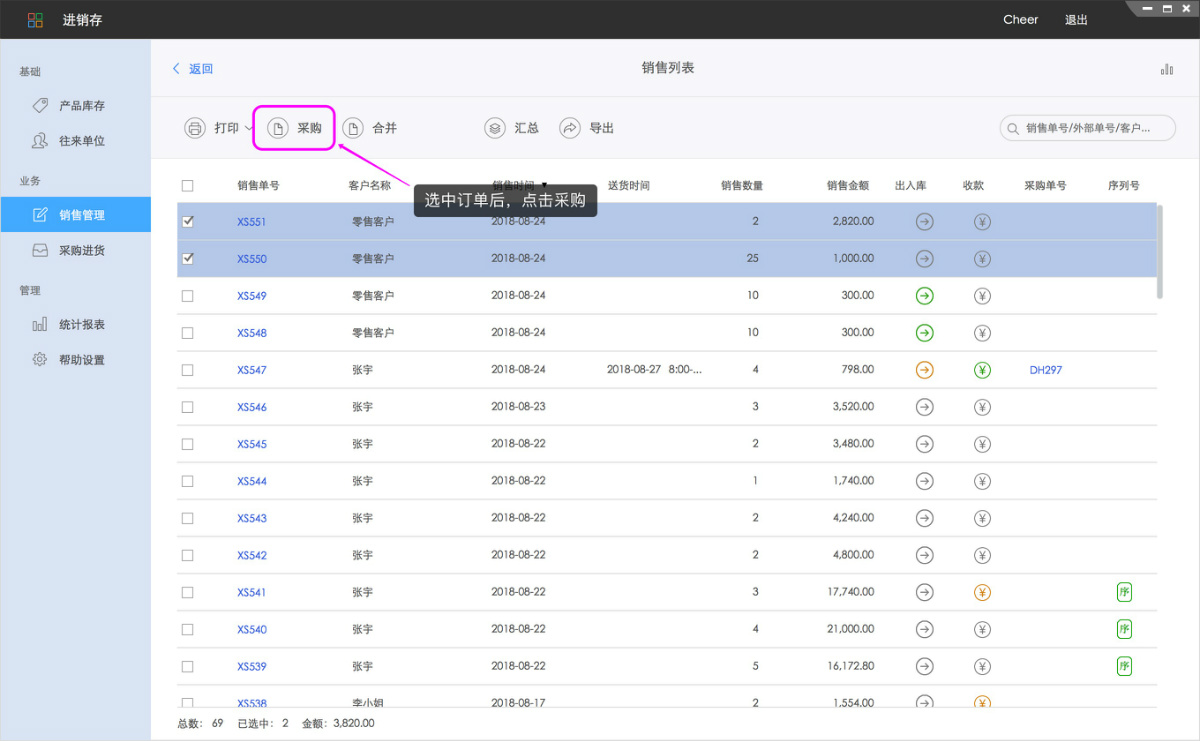Check the XS548 row checkbox

point(187,333)
